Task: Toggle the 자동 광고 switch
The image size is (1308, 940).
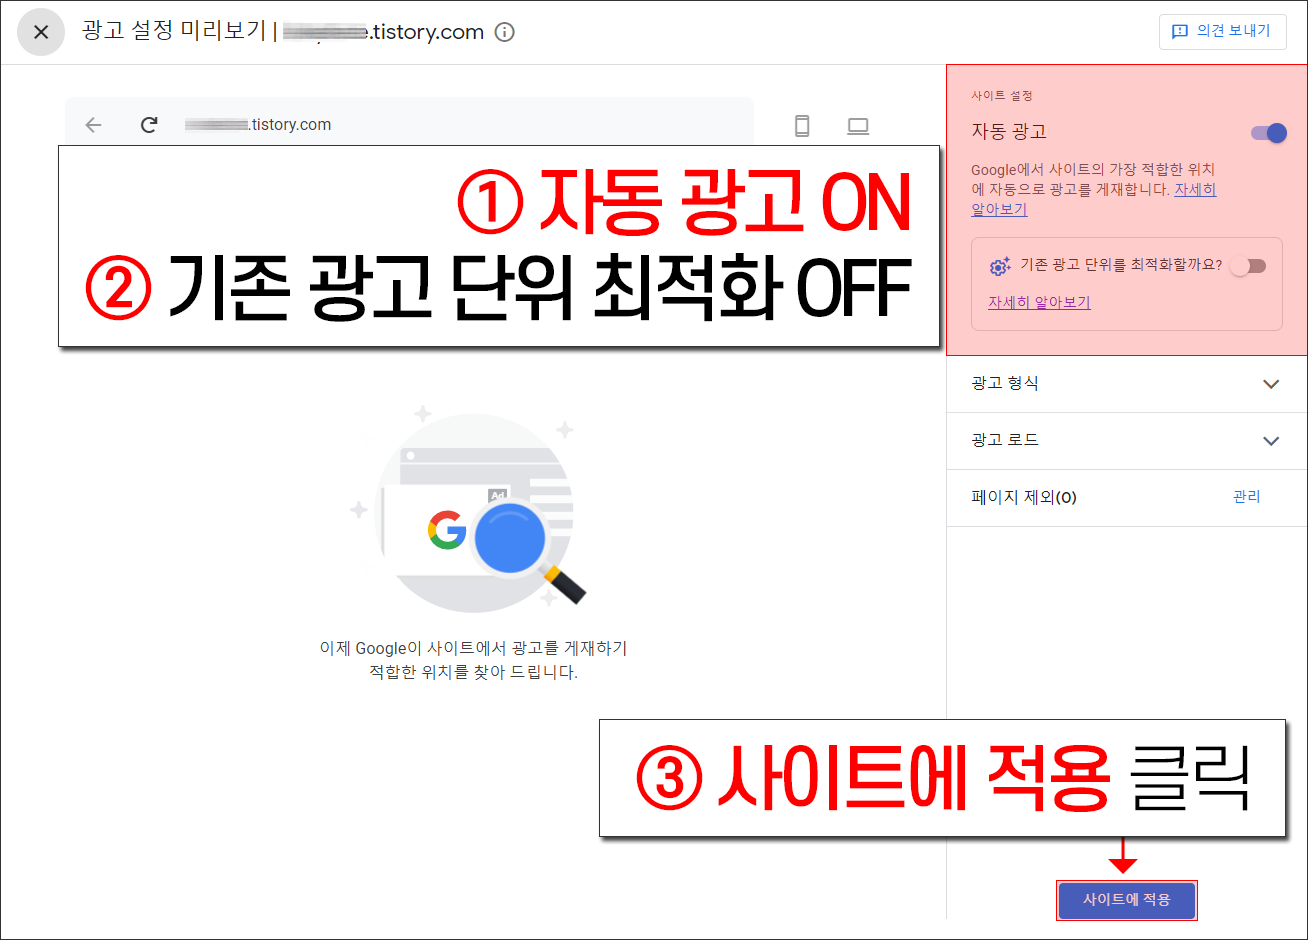Action: click(1269, 133)
